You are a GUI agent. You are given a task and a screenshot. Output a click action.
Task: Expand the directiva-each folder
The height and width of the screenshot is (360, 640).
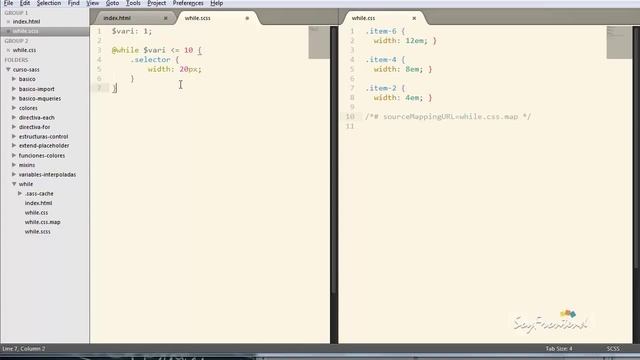point(14,117)
